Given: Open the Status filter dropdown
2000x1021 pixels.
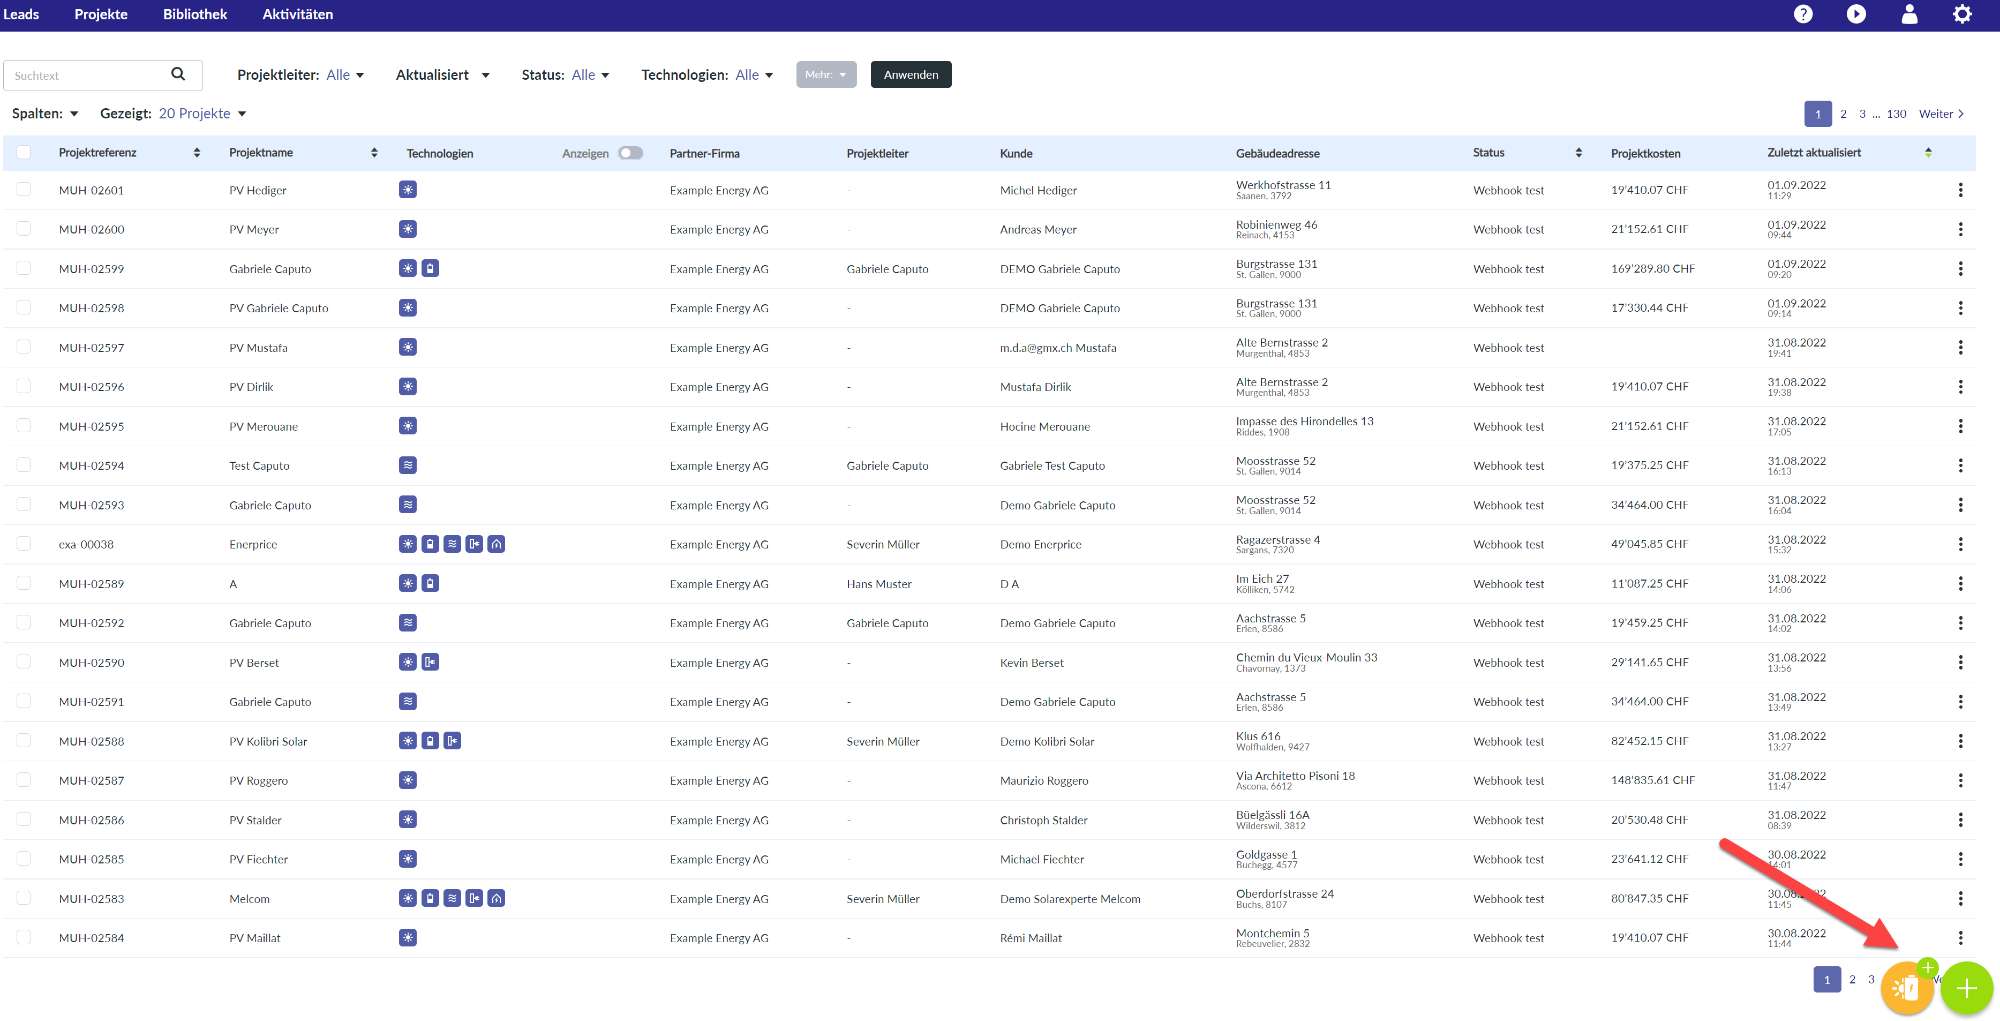Looking at the screenshot, I should pyautogui.click(x=565, y=75).
